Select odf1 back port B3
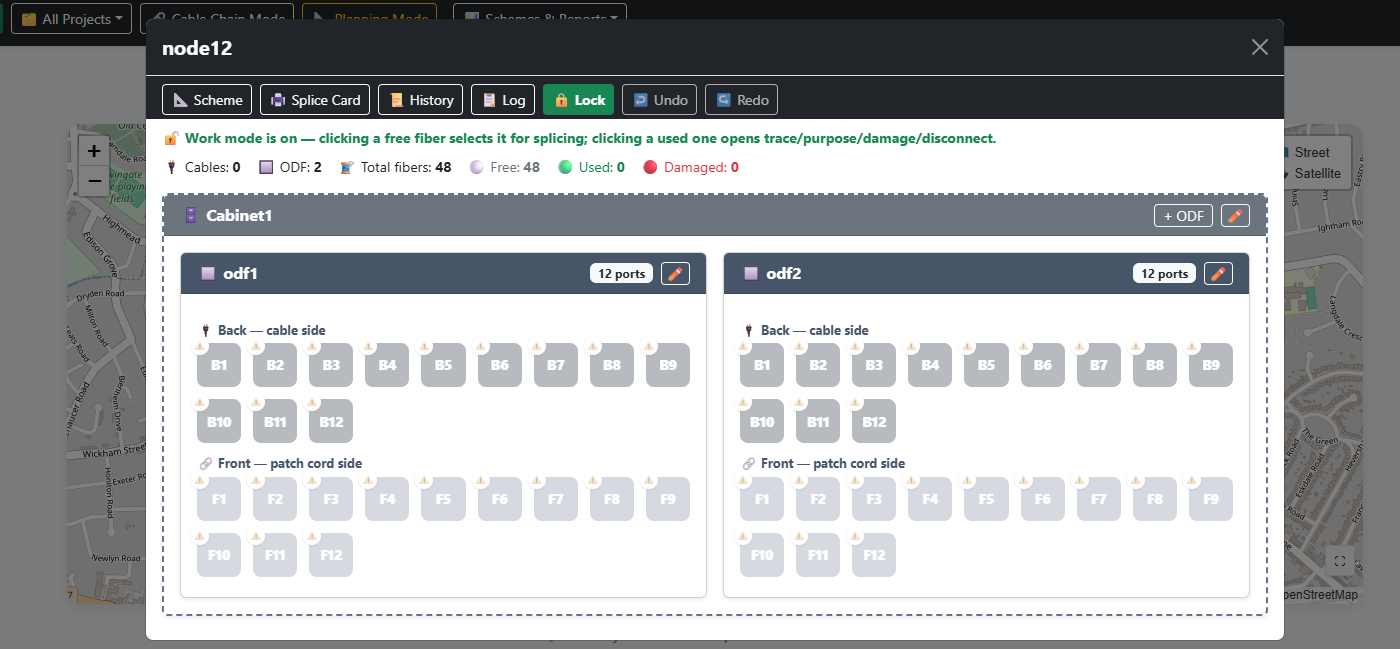 coord(331,365)
